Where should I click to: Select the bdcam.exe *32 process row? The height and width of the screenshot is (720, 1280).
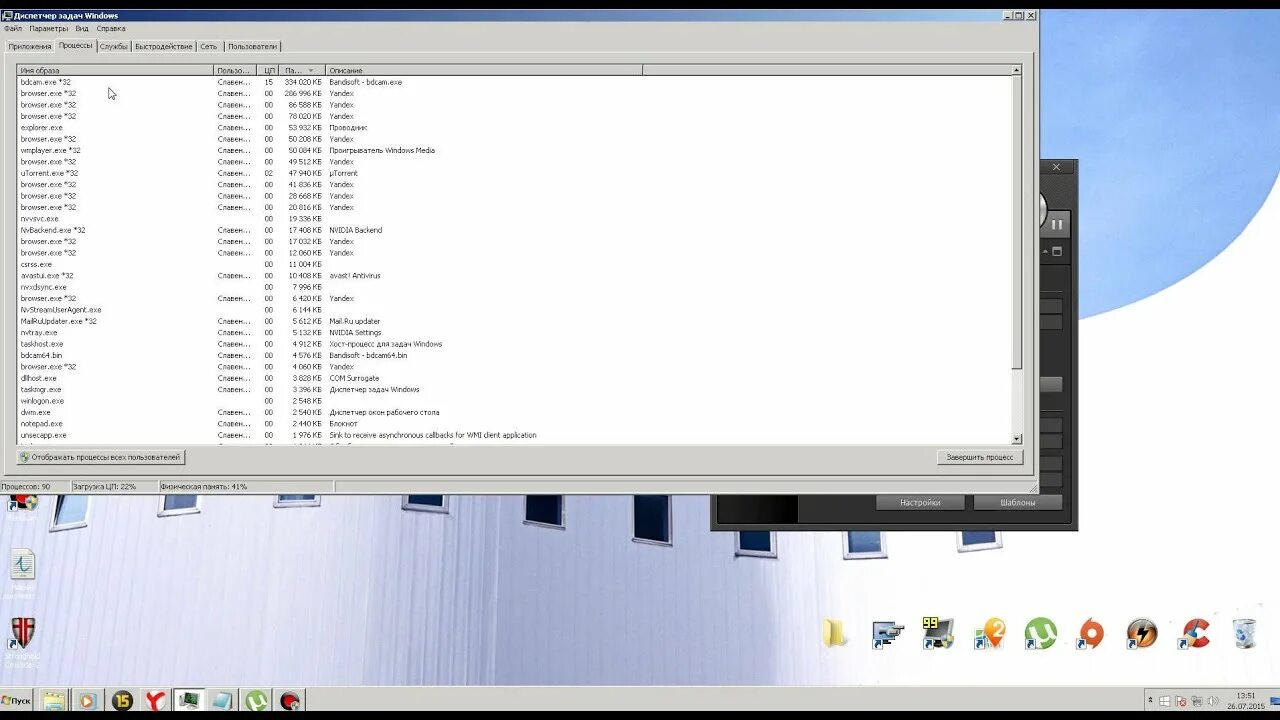514,82
